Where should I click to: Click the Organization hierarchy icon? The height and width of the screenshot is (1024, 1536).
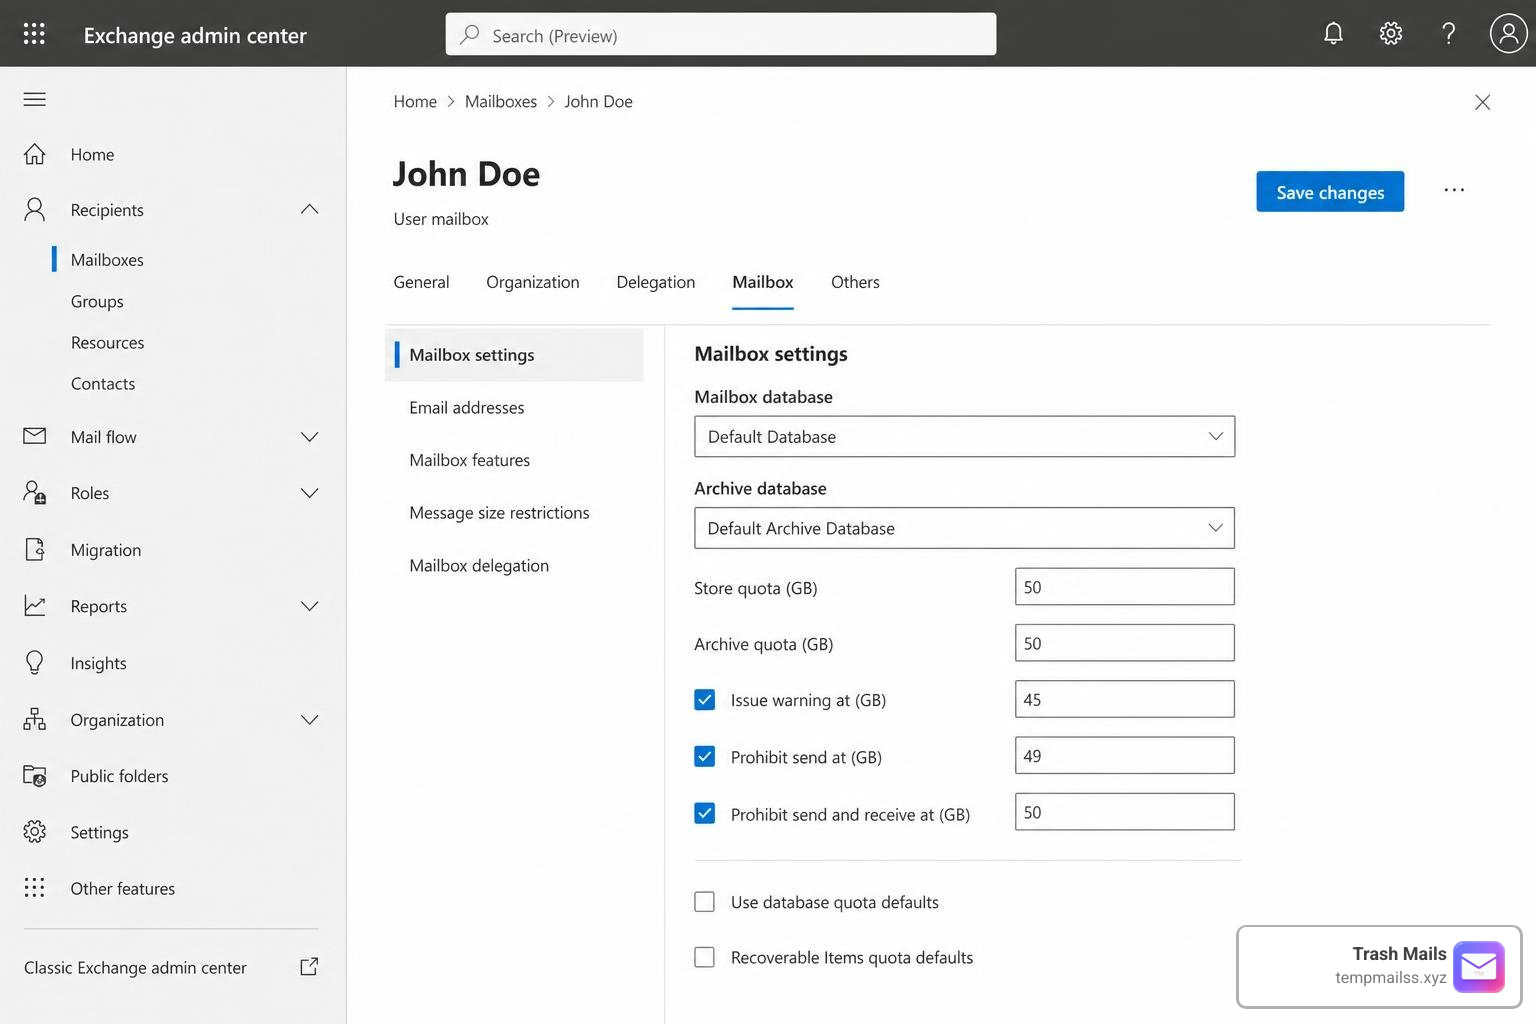tap(34, 719)
